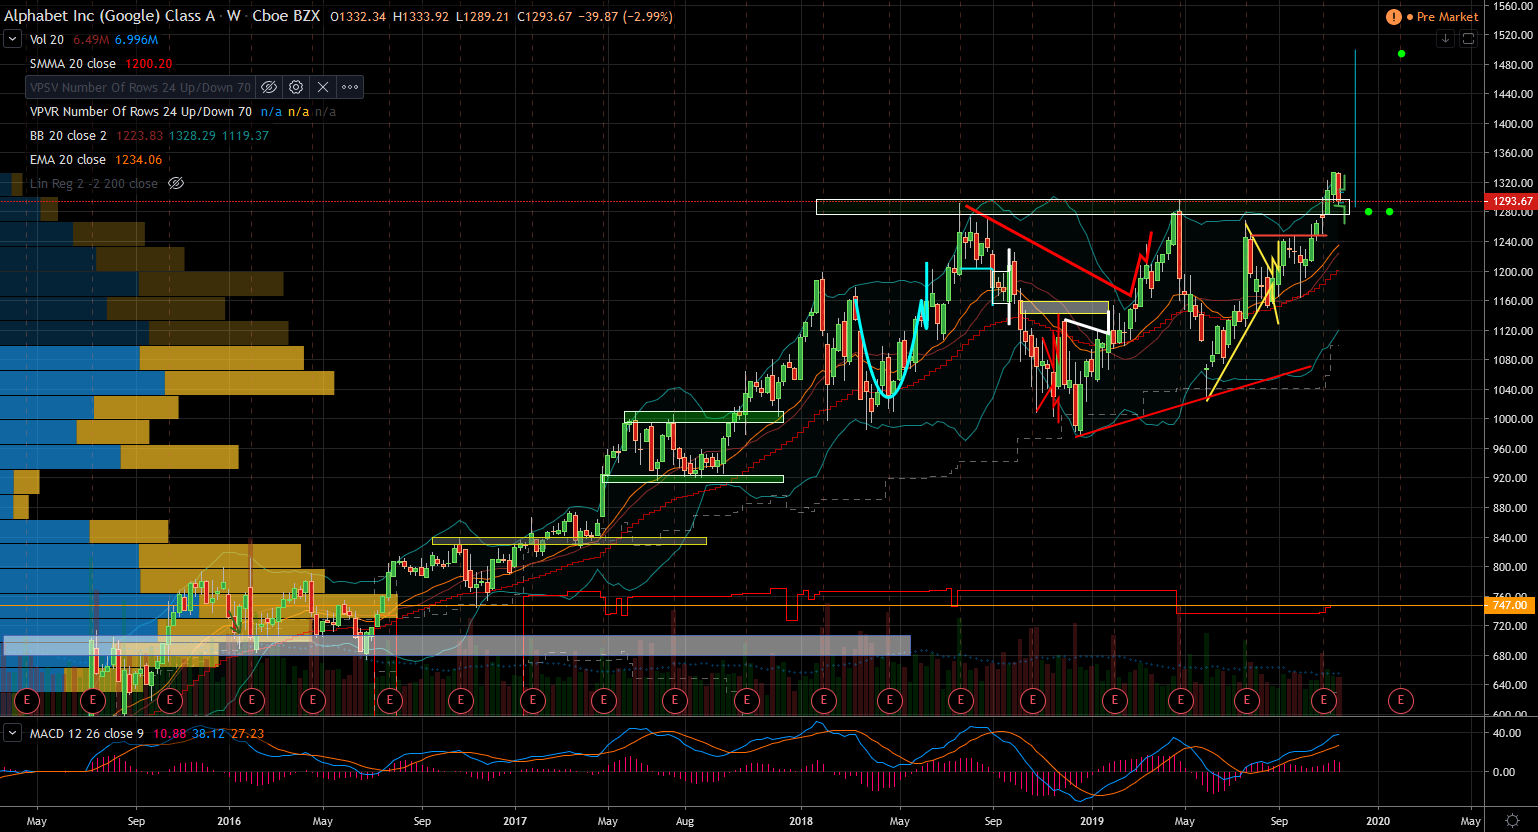Click the SMMA value 1200.20
The width and height of the screenshot is (1538, 832).
click(148, 64)
